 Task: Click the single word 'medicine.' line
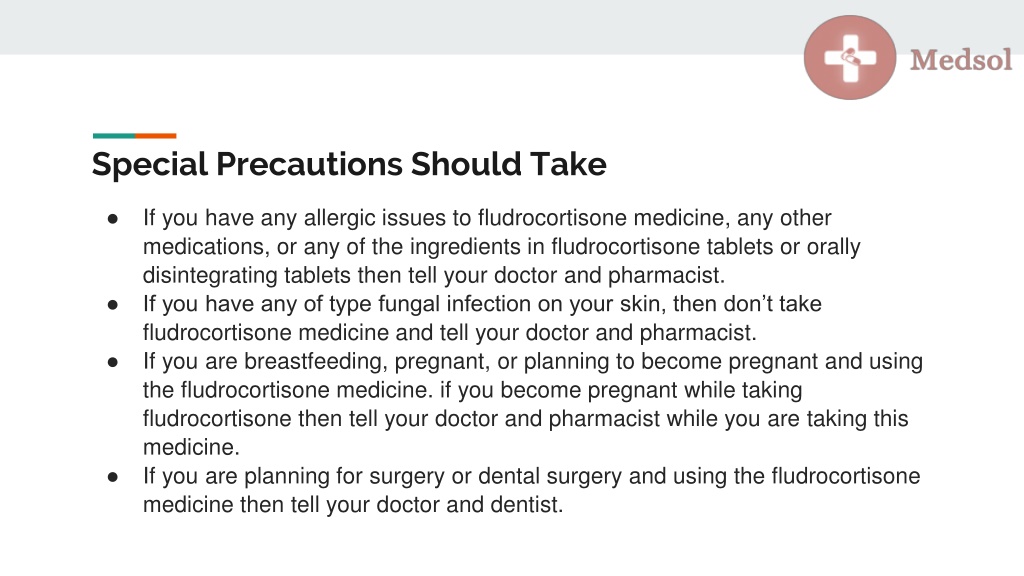(x=191, y=447)
